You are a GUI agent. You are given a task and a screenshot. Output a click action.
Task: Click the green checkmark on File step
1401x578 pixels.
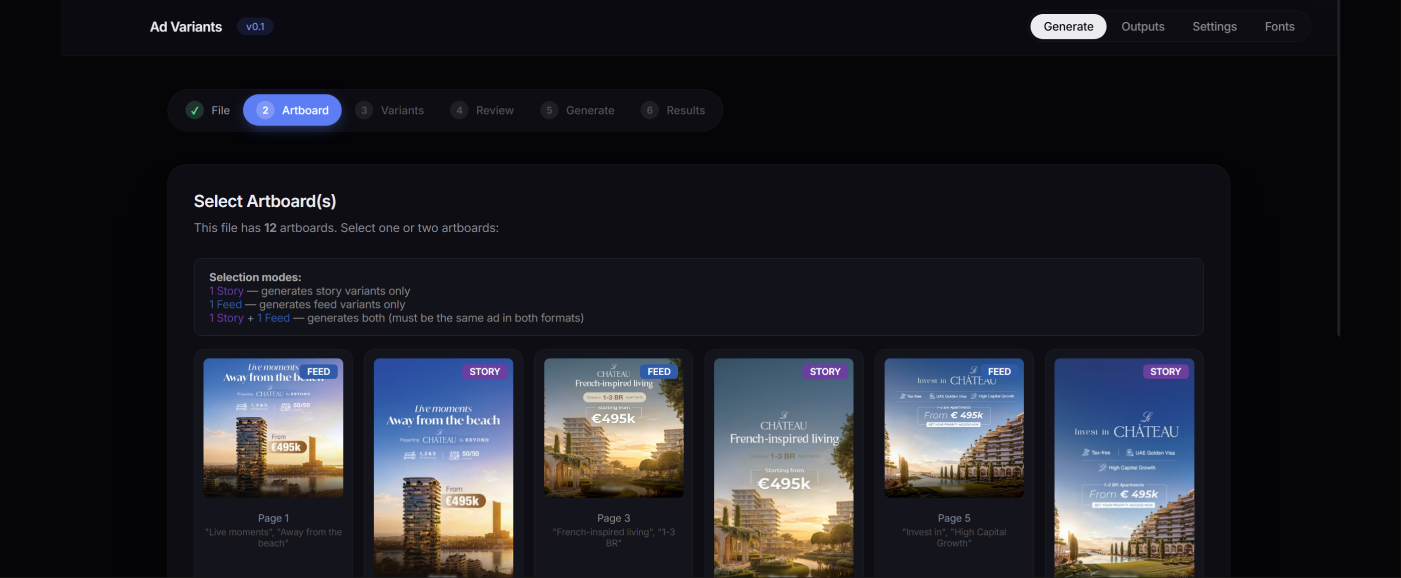195,110
